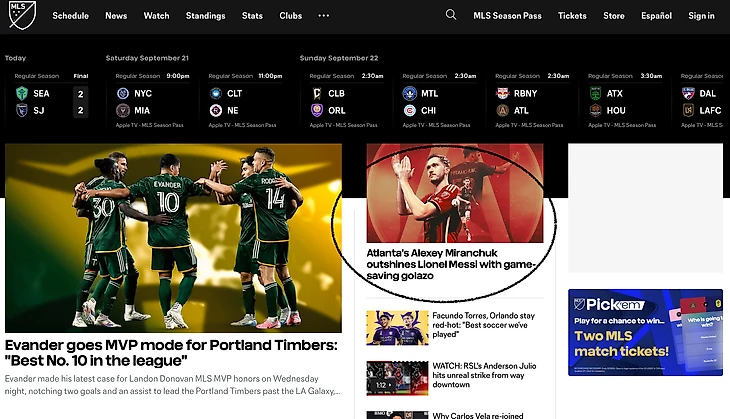Click Apple TV label under NYC-MIA

(x=149, y=125)
